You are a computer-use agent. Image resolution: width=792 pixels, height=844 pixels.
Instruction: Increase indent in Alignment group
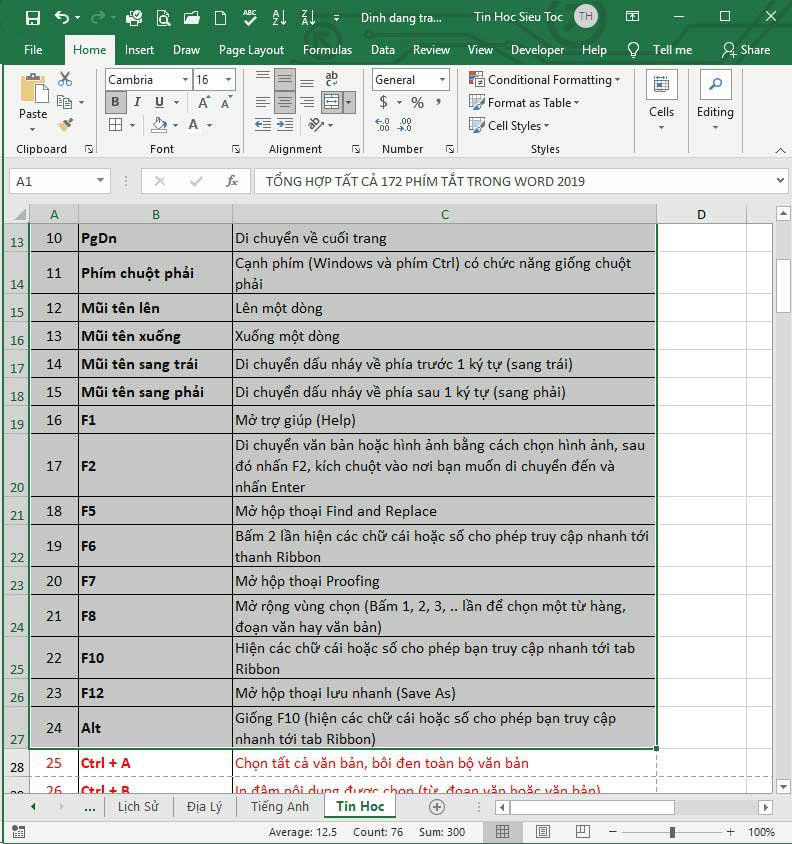coord(285,125)
